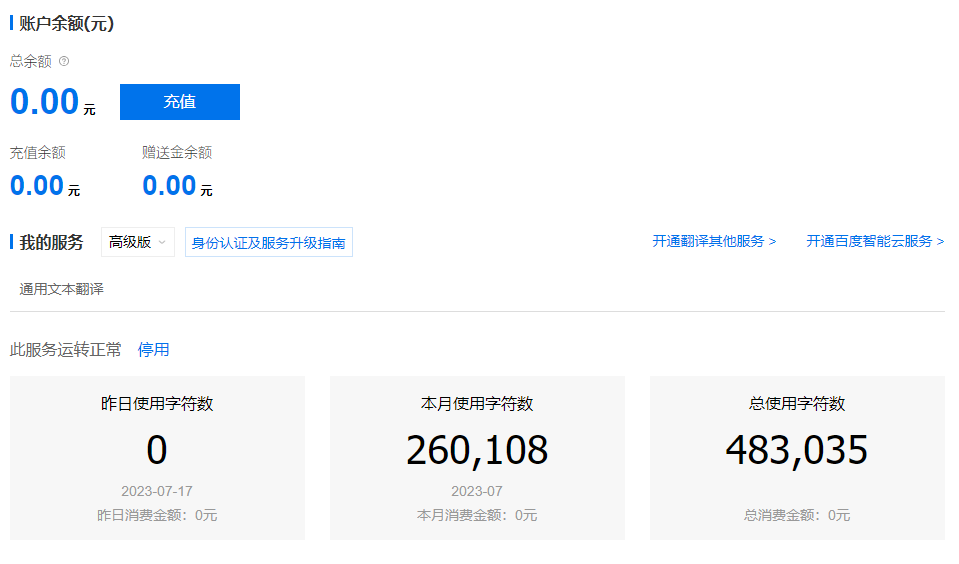This screenshot has height=564, width=959.
Task: Click the 充值余额 label
Action: click(38, 152)
